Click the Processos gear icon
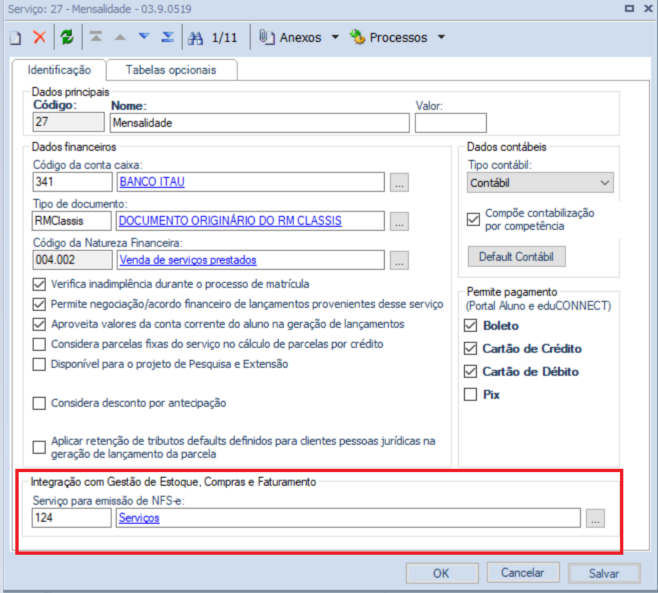 click(x=357, y=37)
